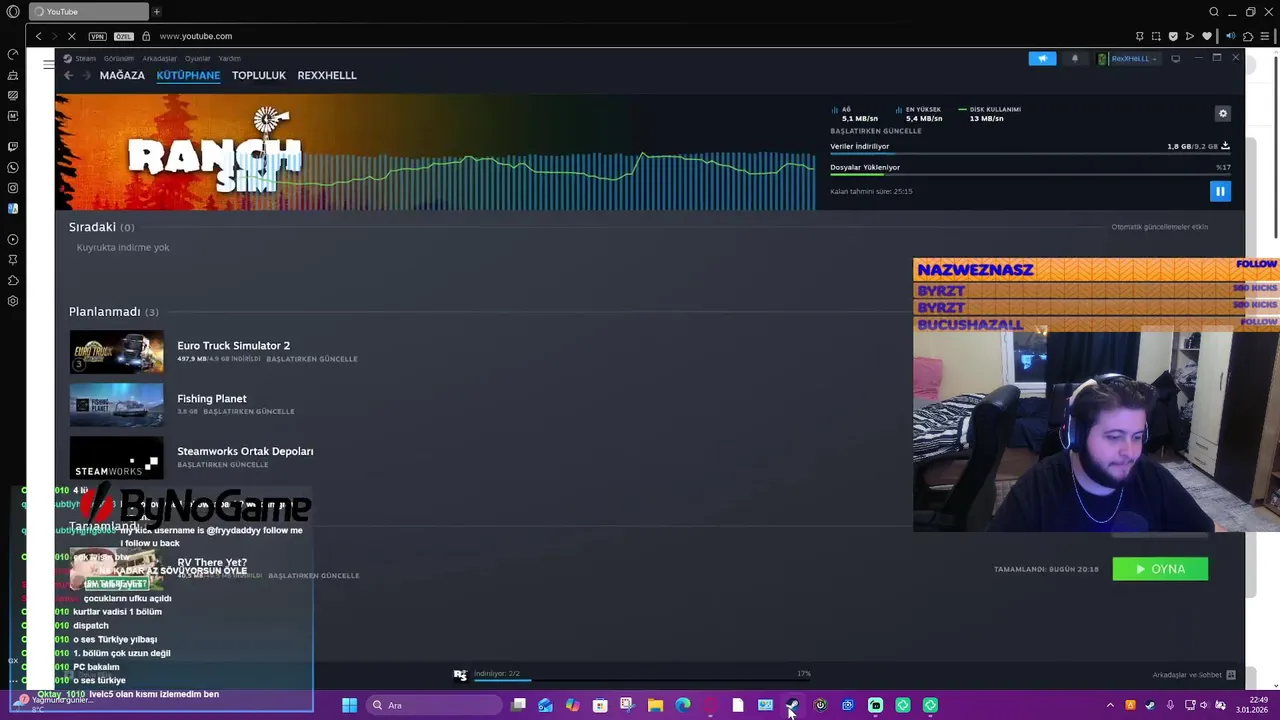The image size is (1280, 720).
Task: Open new browser tab with plus
Action: click(x=156, y=12)
